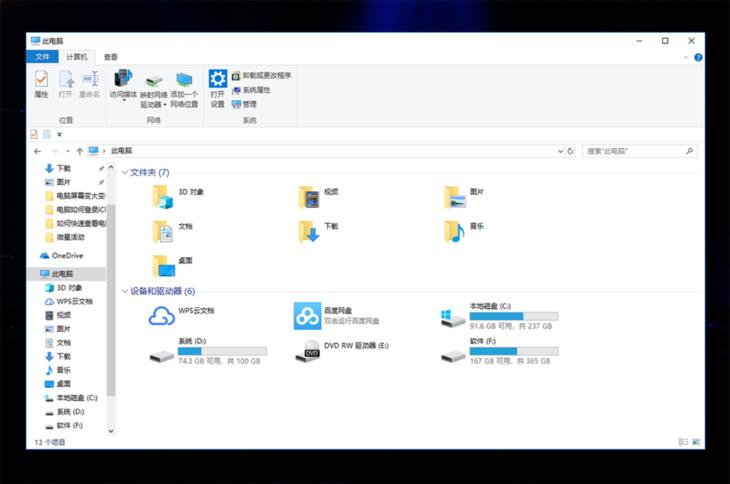Select the 桌面 folder in main pane
The height and width of the screenshot is (484, 730).
point(172,265)
